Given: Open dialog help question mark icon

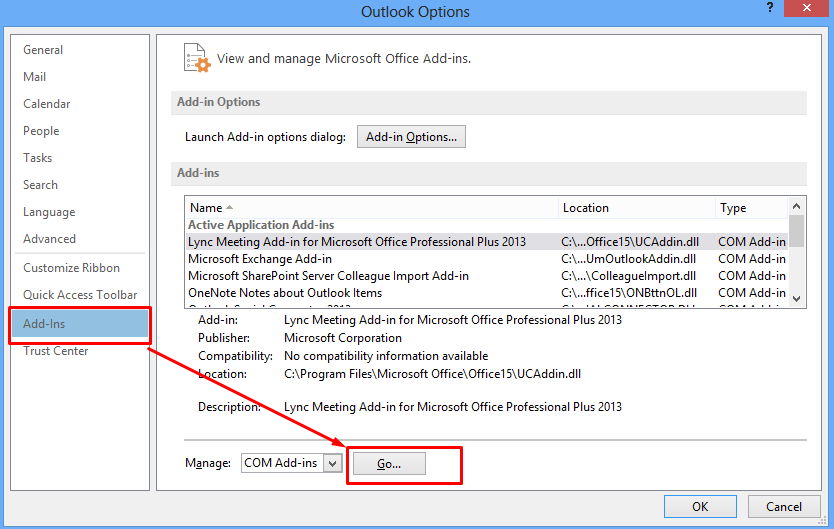Looking at the screenshot, I should click(x=770, y=7).
